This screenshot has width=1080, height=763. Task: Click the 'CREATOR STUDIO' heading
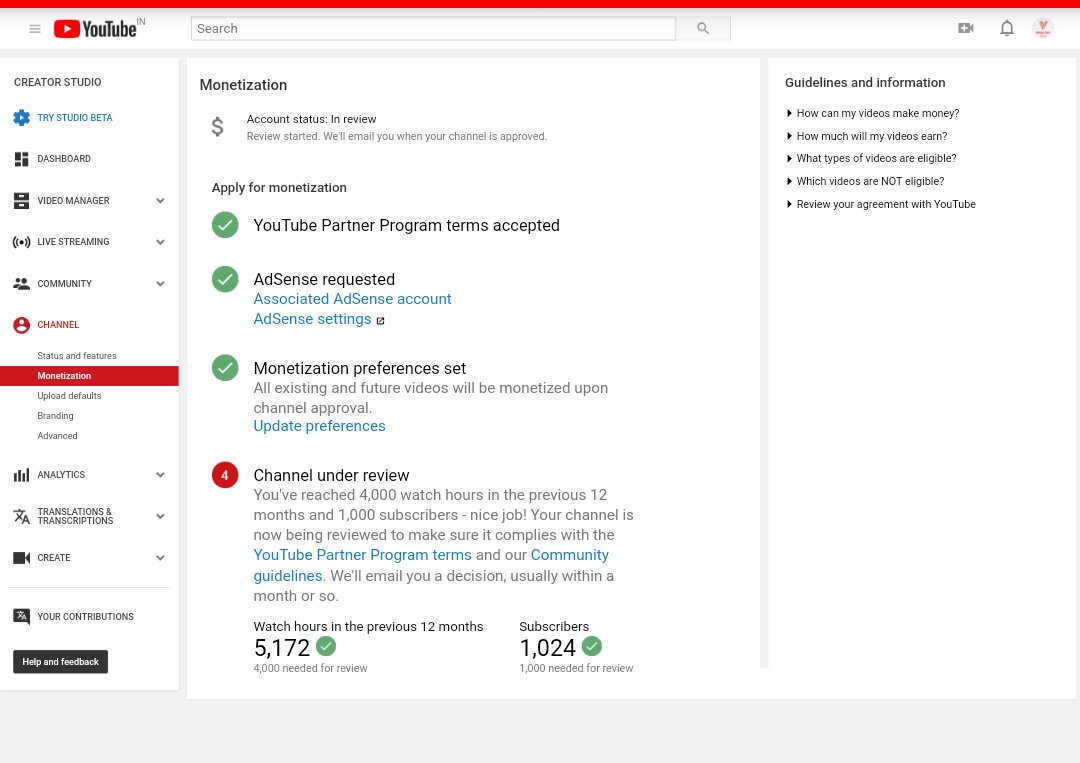pos(58,83)
